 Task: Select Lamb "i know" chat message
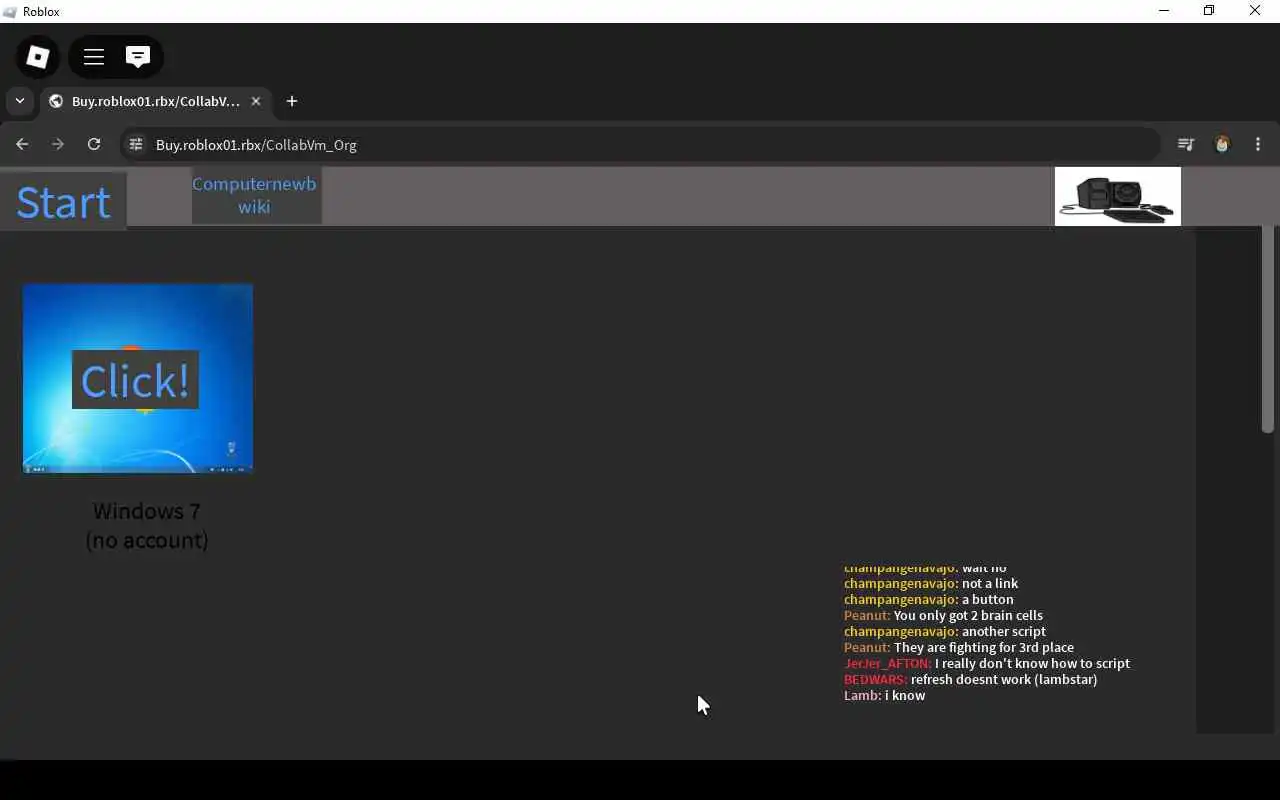(x=884, y=695)
